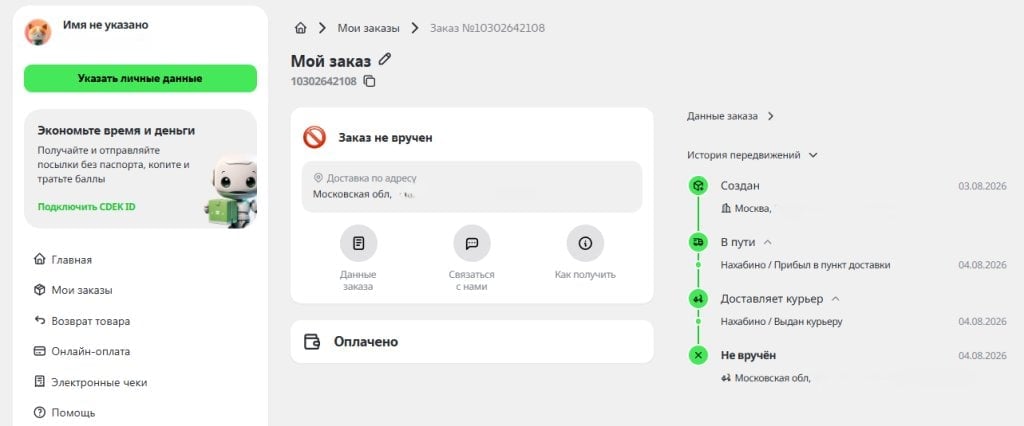Click the Мои заказы box icon

tap(40, 289)
